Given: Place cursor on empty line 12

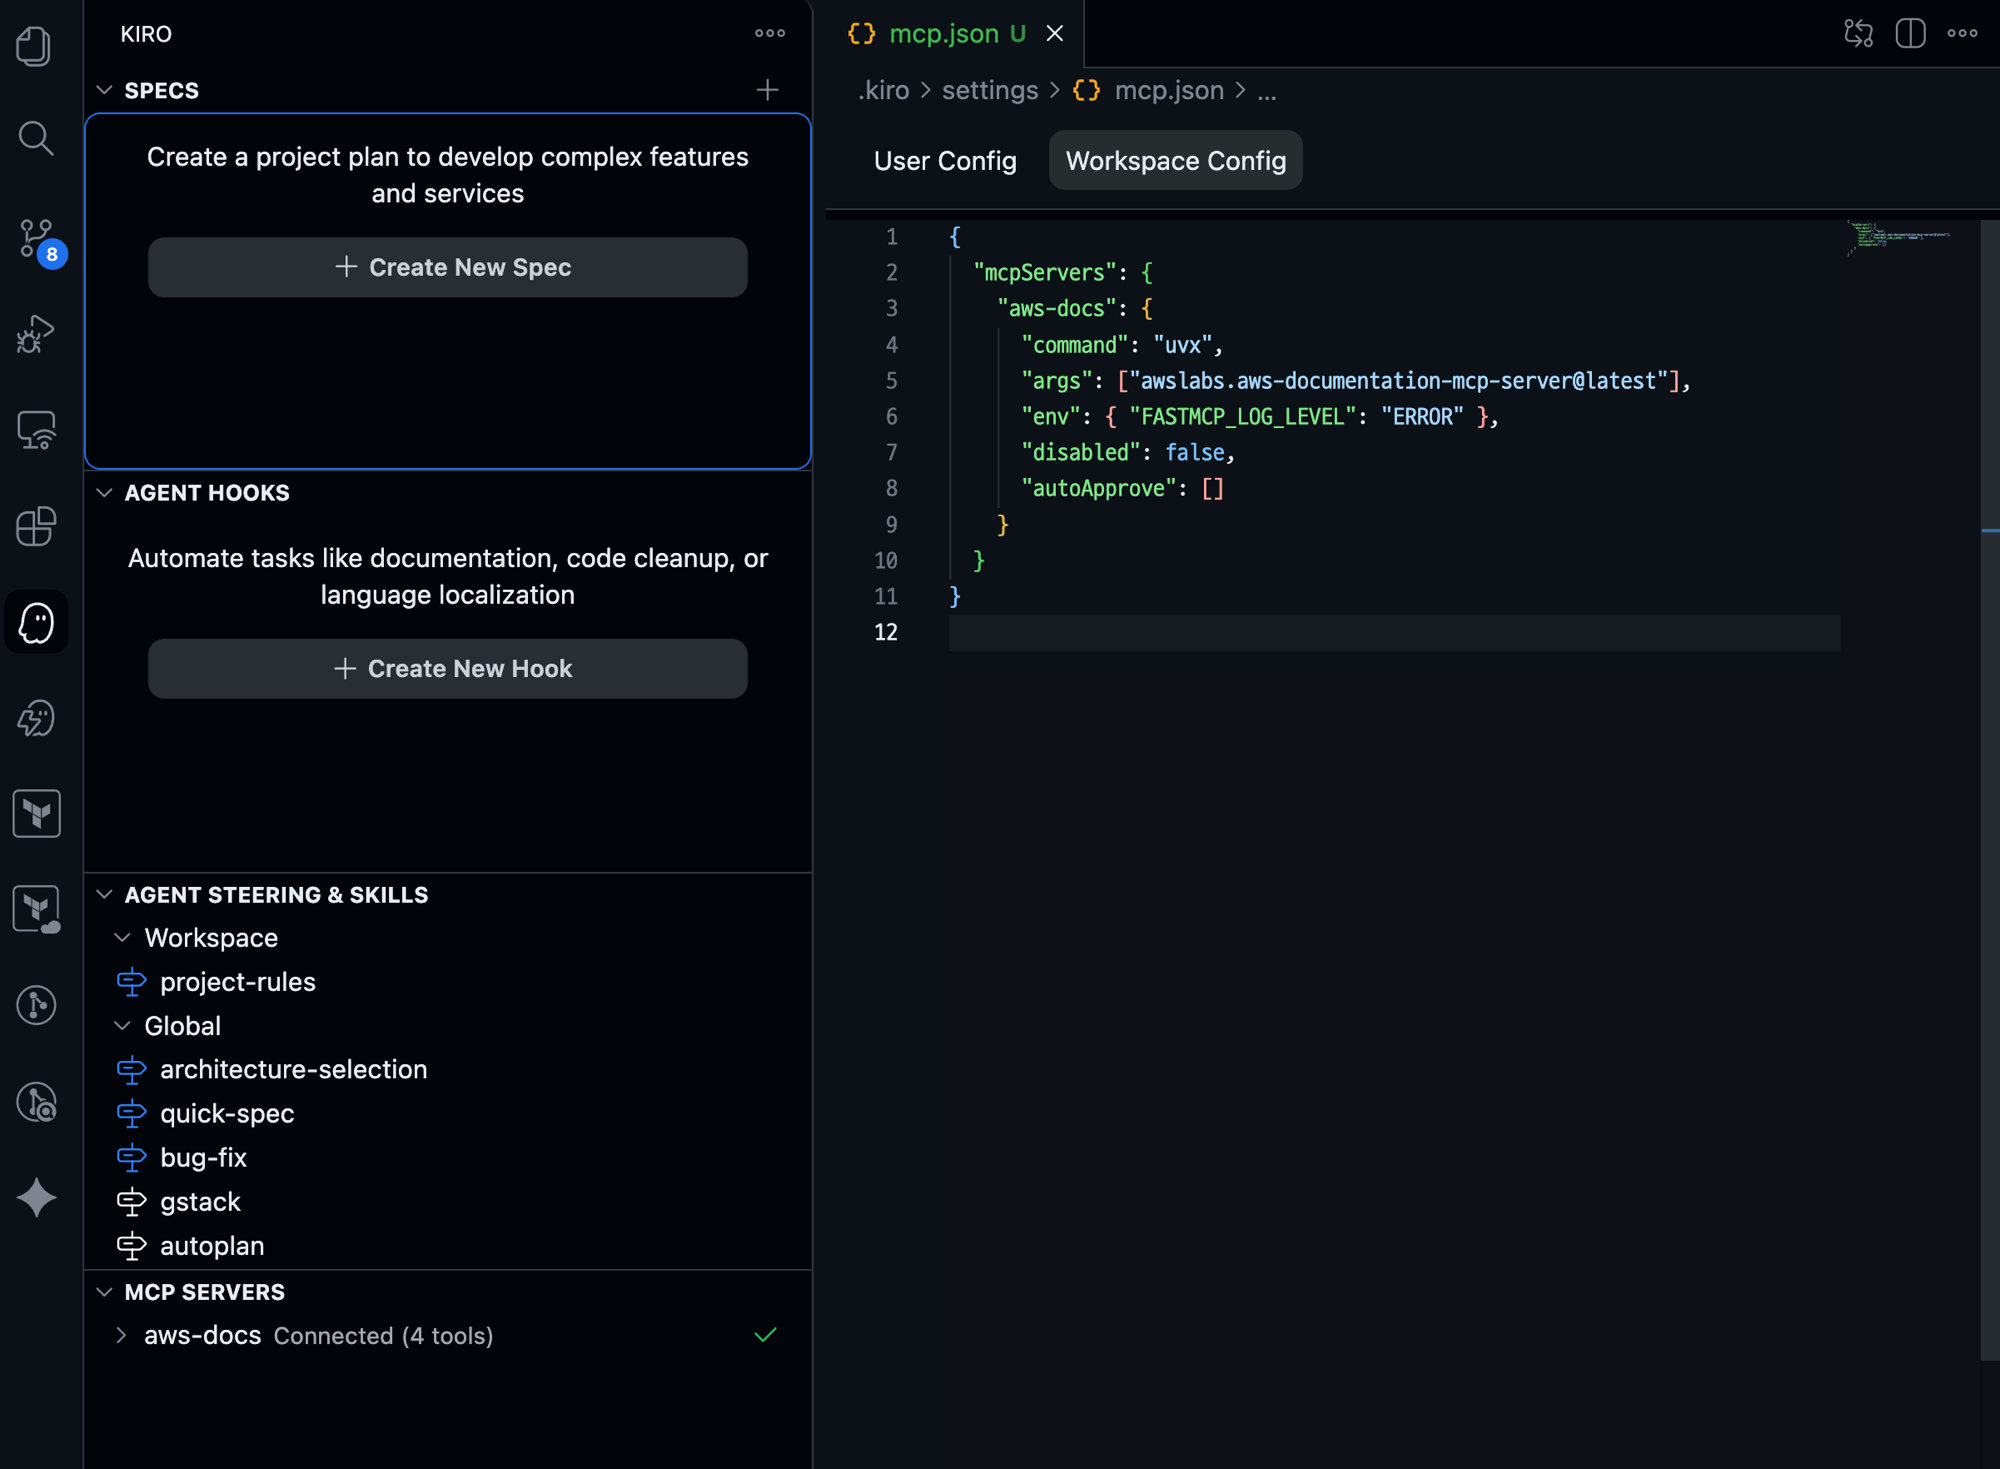Looking at the screenshot, I should point(1394,632).
